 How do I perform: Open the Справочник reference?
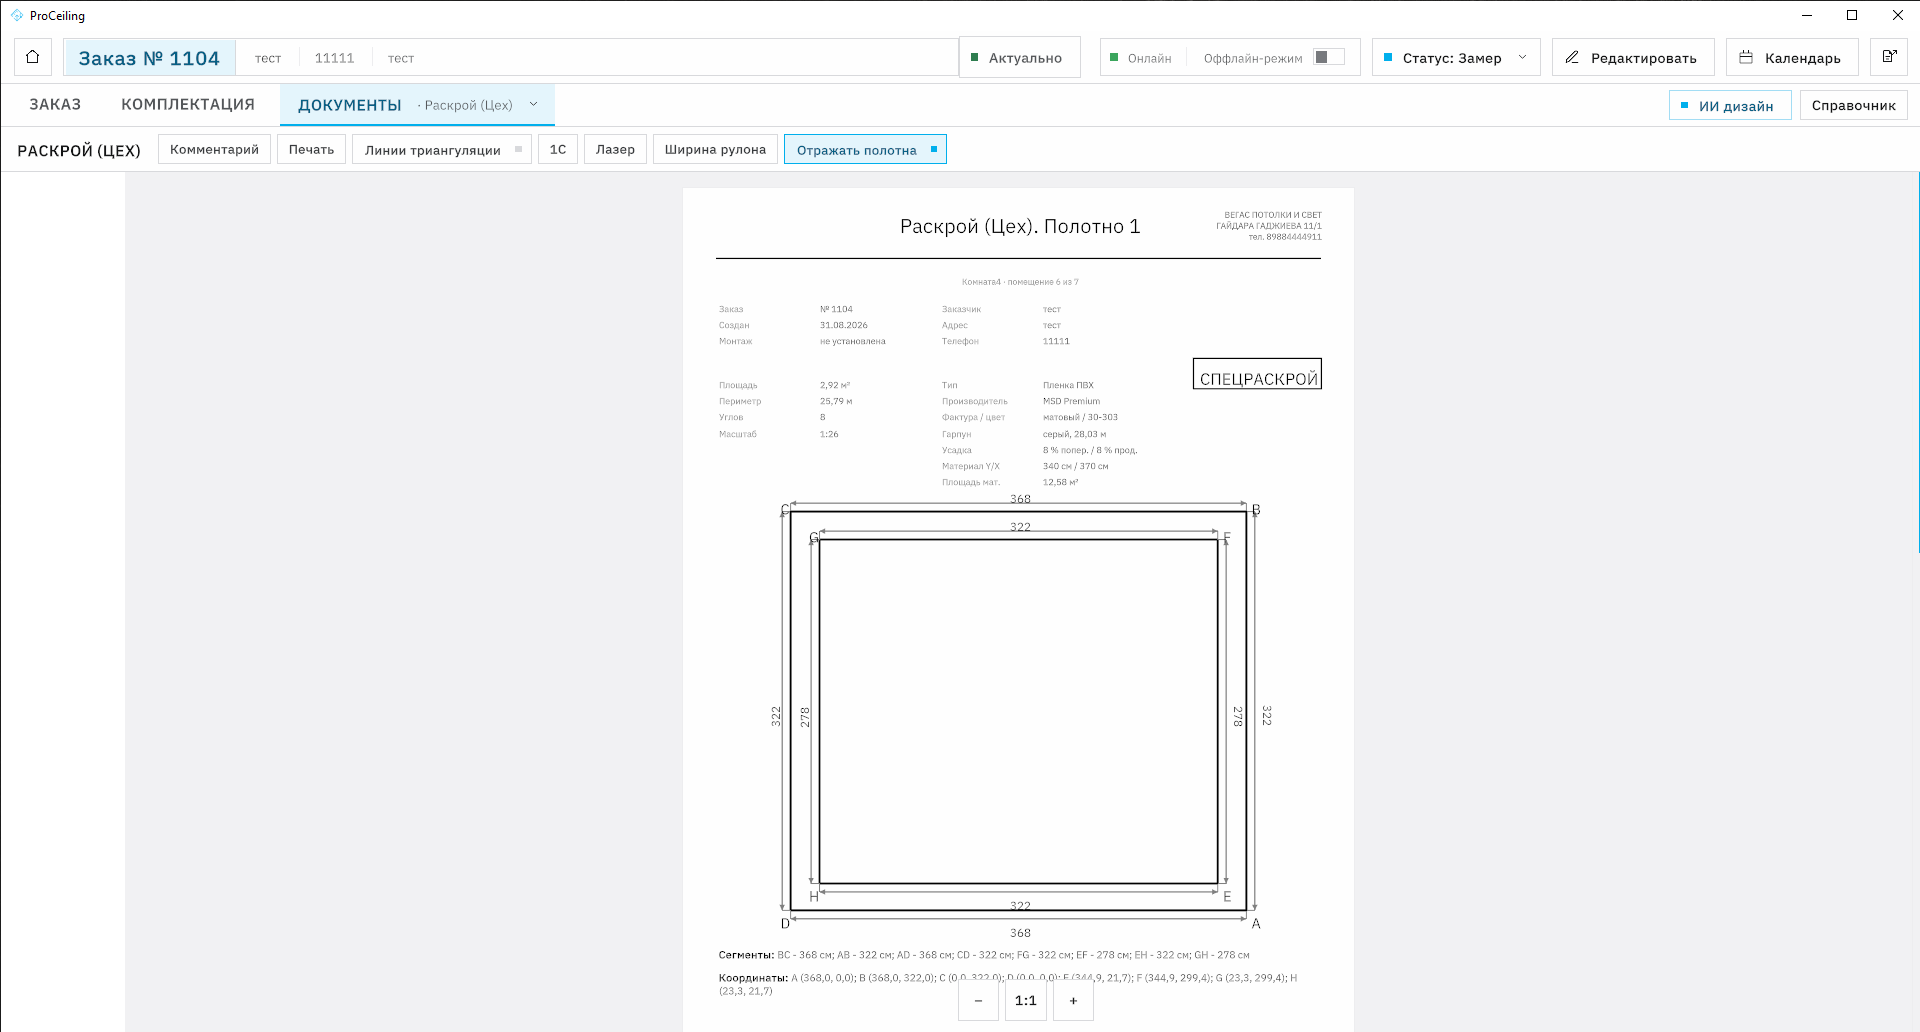(1853, 105)
